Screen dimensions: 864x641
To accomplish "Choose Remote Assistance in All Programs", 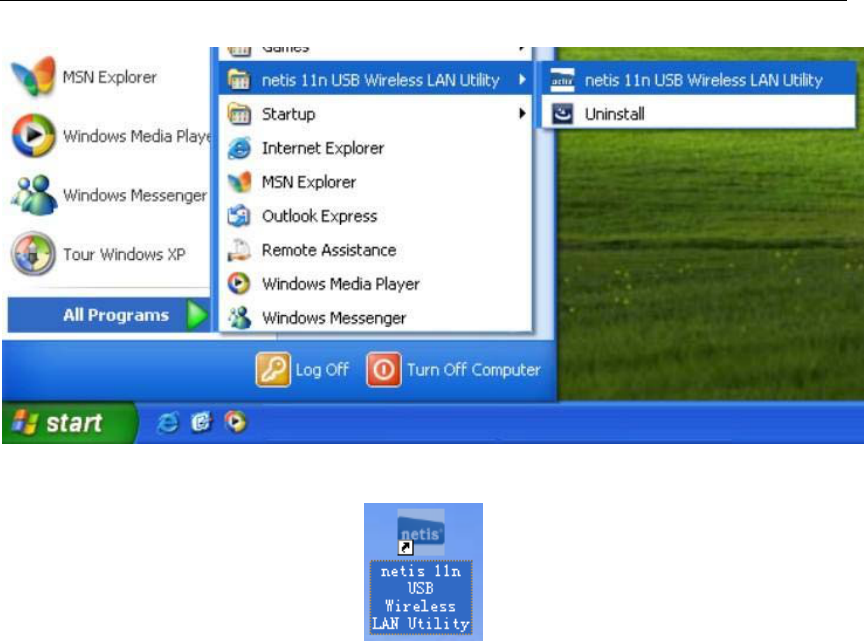I will tap(375, 250).
